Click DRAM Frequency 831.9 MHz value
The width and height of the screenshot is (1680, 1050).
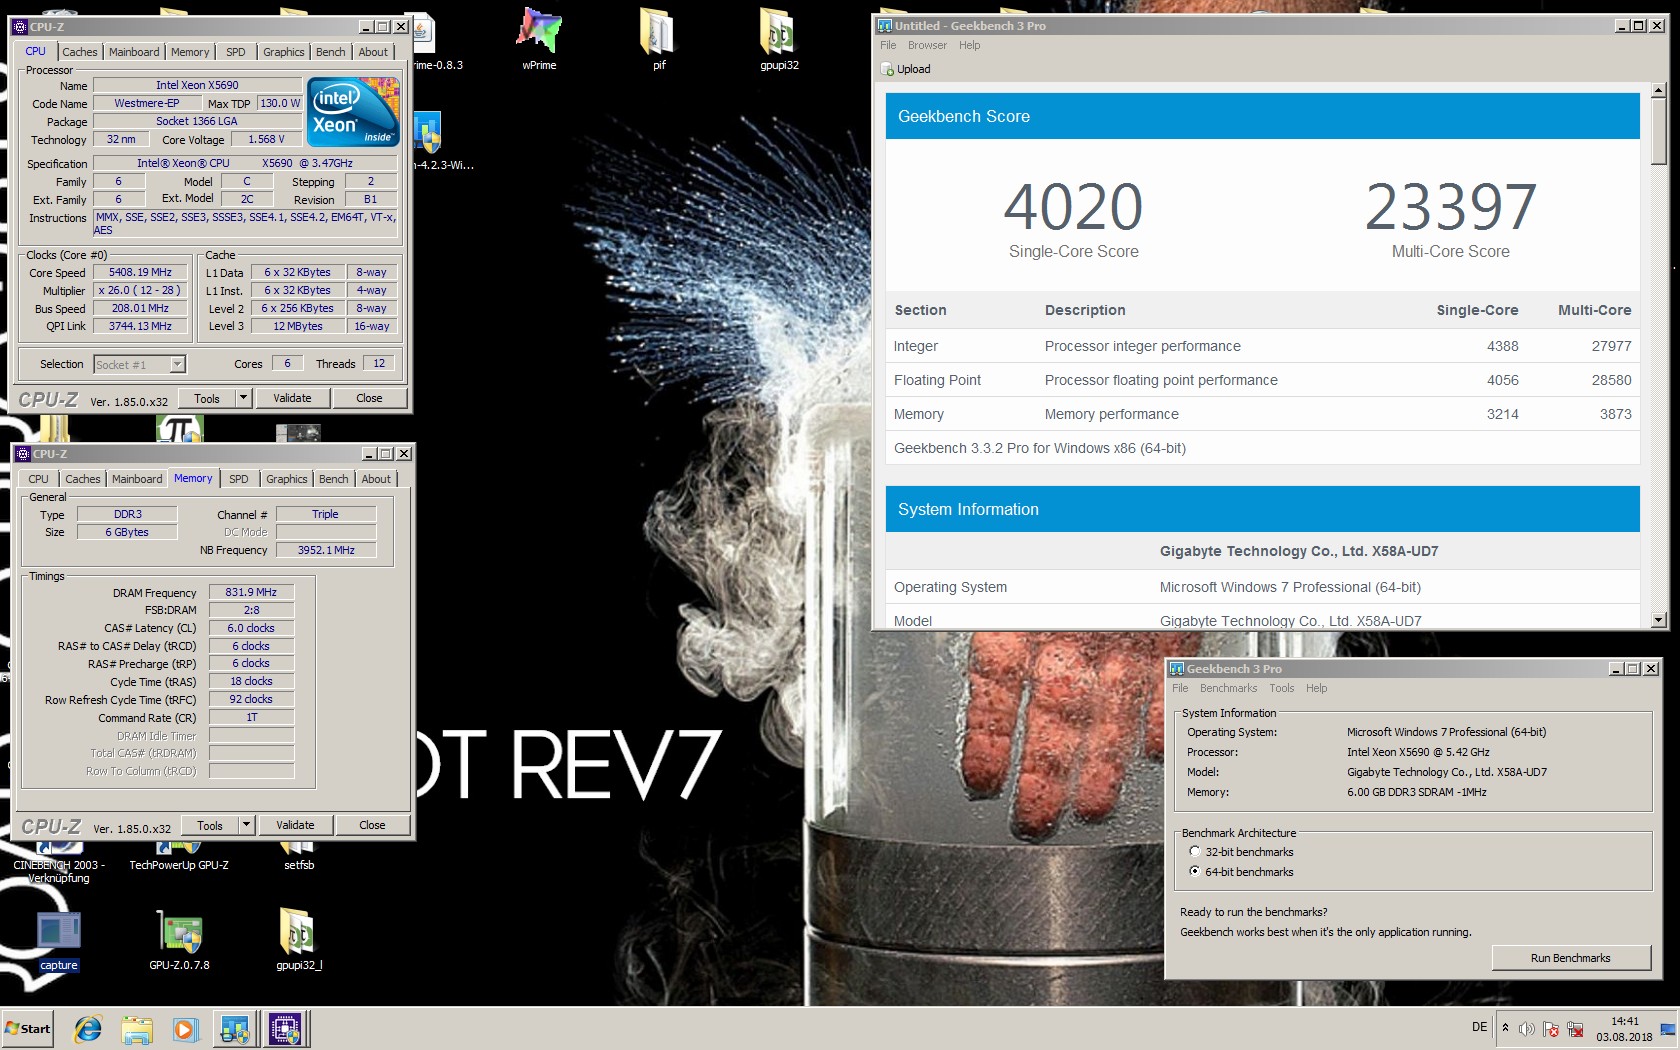click(x=251, y=592)
